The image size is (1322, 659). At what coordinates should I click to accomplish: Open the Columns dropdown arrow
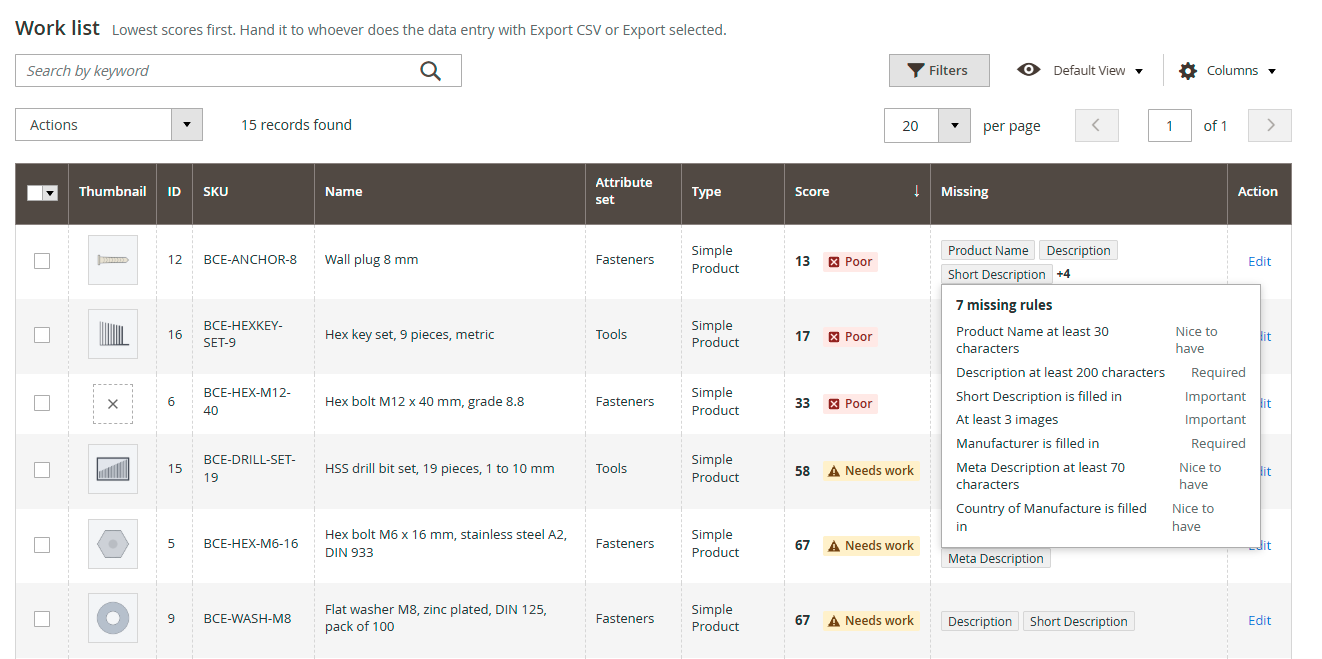(1272, 71)
